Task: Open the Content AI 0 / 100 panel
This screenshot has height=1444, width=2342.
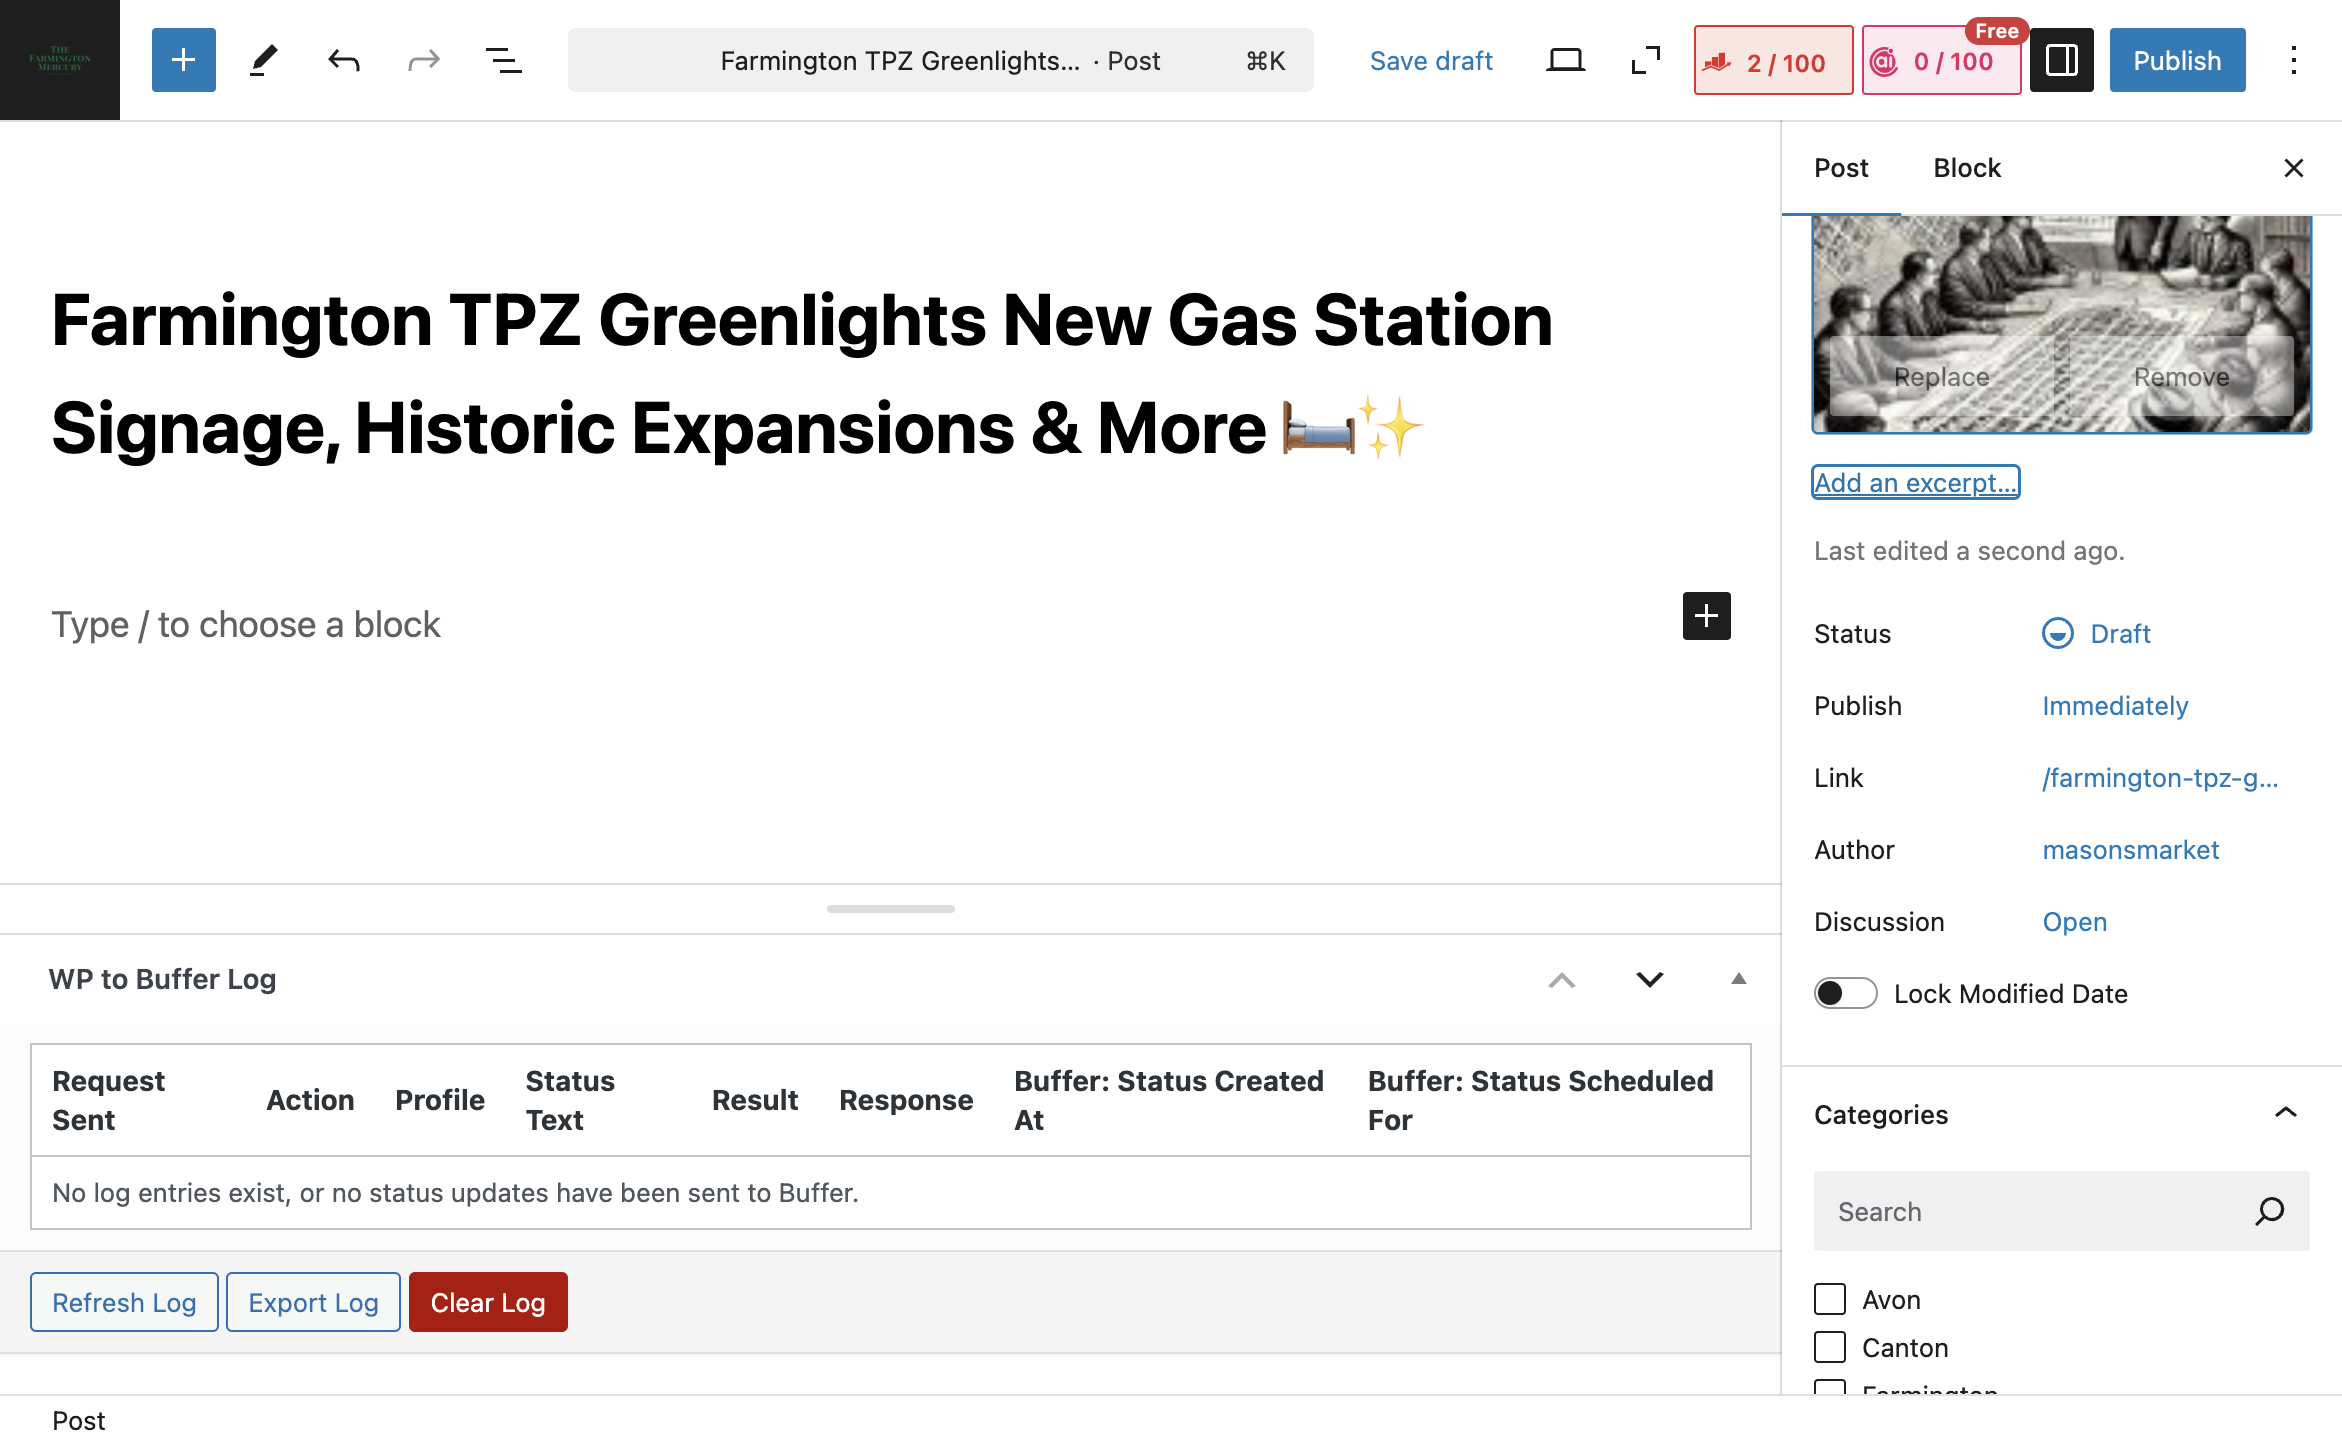Action: (1941, 61)
